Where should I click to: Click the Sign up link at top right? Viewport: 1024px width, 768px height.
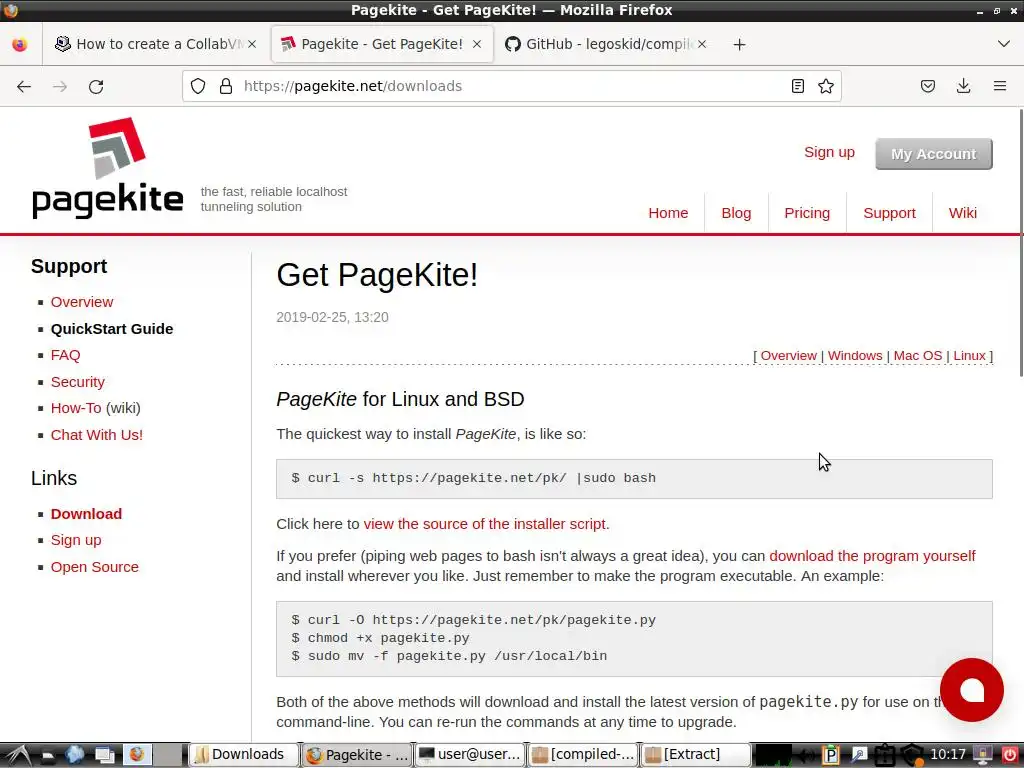829,152
